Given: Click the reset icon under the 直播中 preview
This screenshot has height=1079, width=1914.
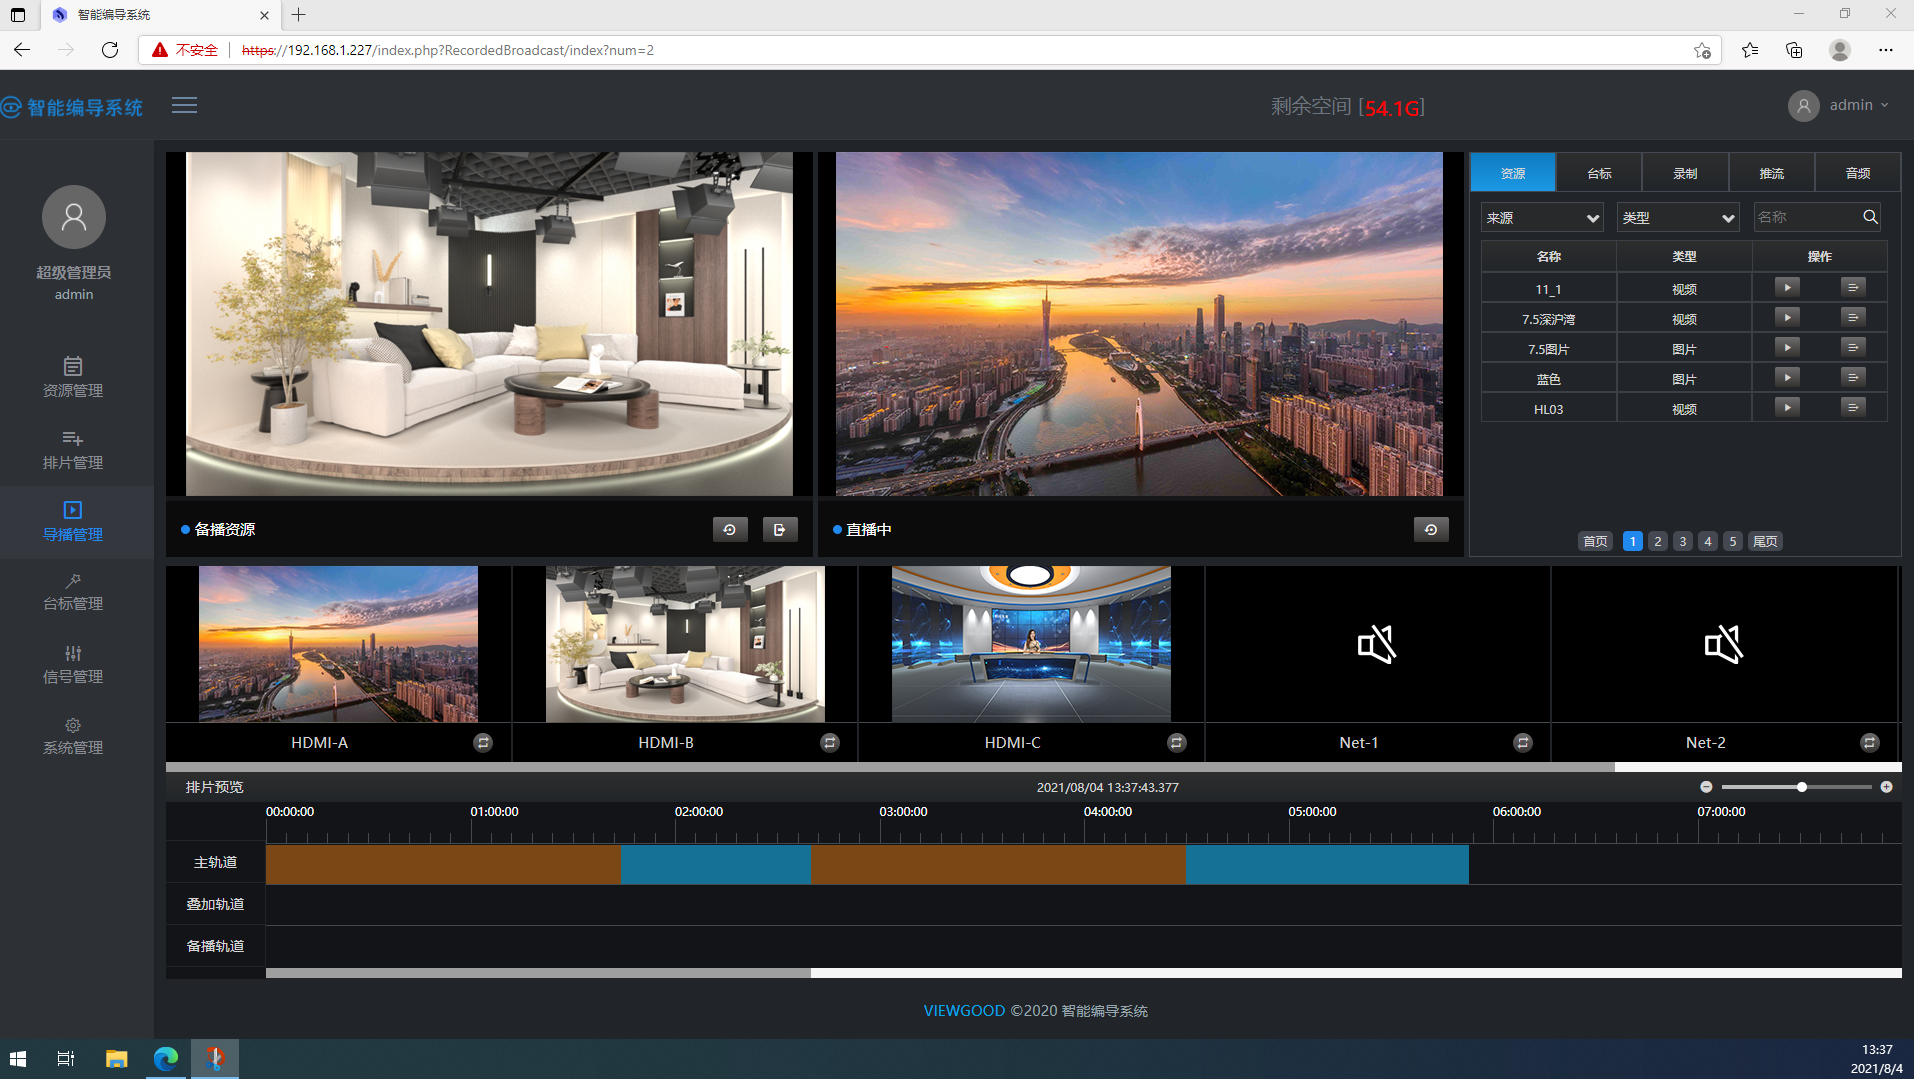Looking at the screenshot, I should [x=1431, y=530].
